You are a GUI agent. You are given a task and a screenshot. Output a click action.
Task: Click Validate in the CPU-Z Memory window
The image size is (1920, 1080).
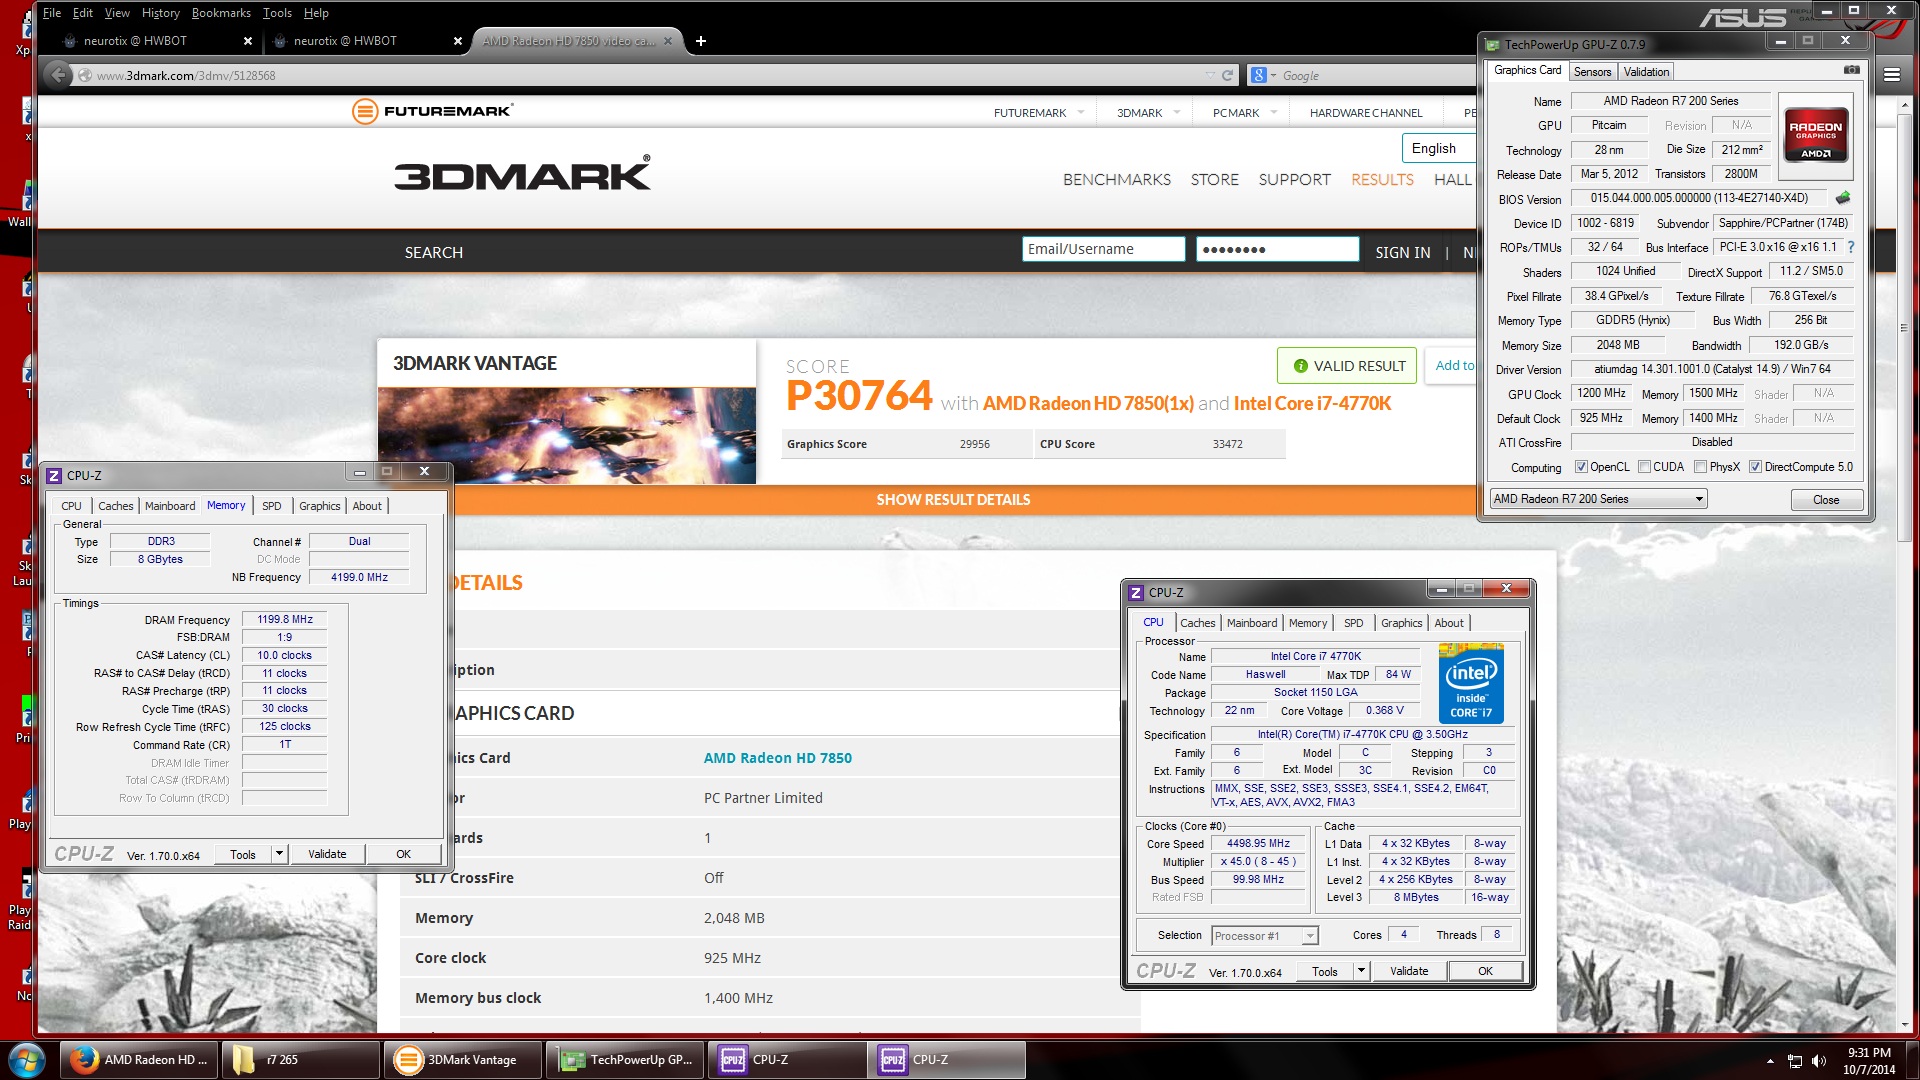[x=327, y=854]
